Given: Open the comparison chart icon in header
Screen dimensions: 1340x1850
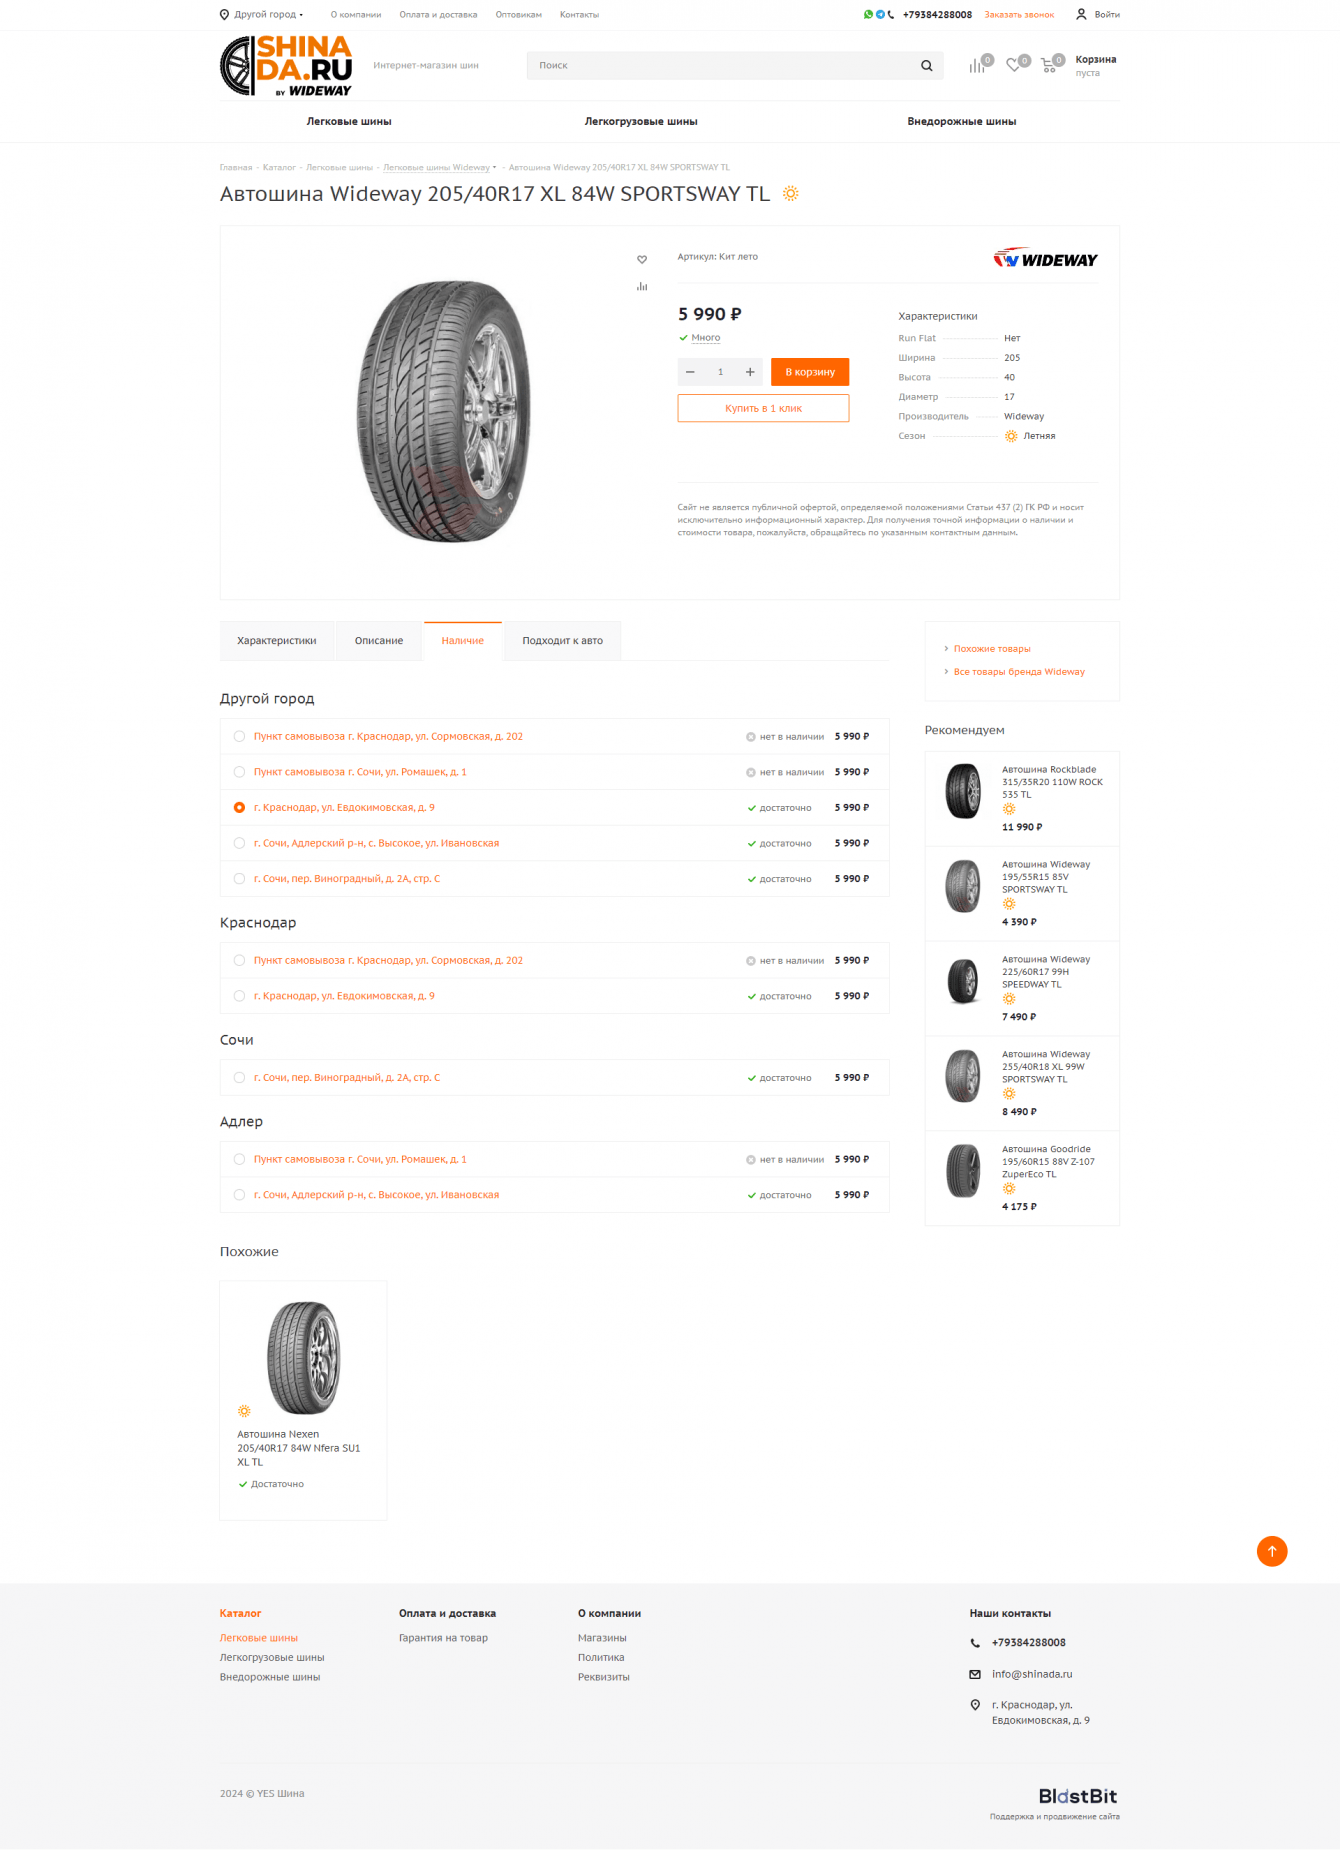Looking at the screenshot, I should coord(976,66).
